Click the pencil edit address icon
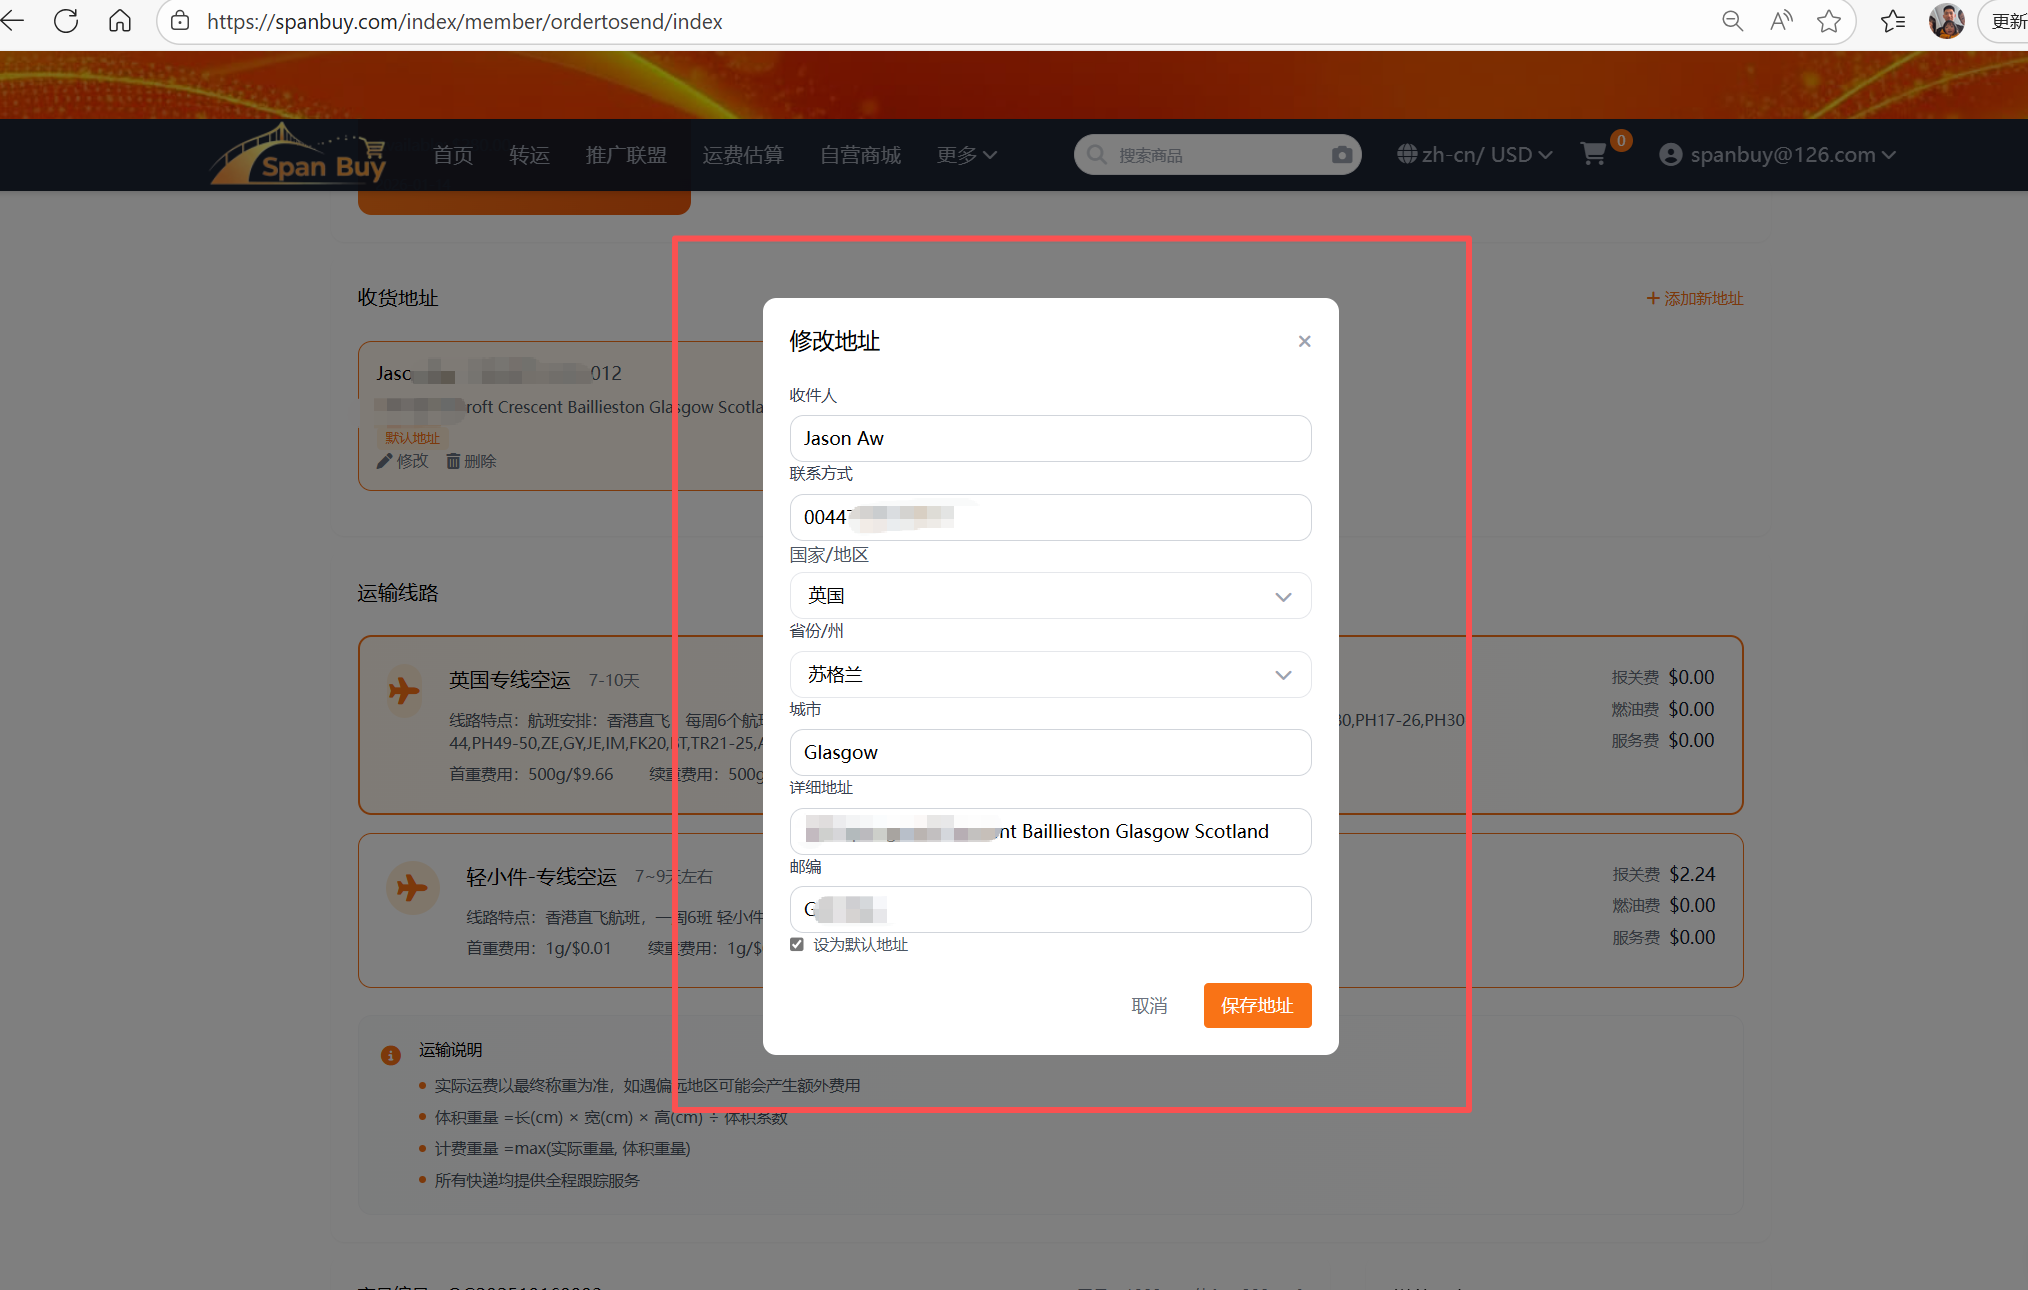2028x1290 pixels. (x=385, y=461)
